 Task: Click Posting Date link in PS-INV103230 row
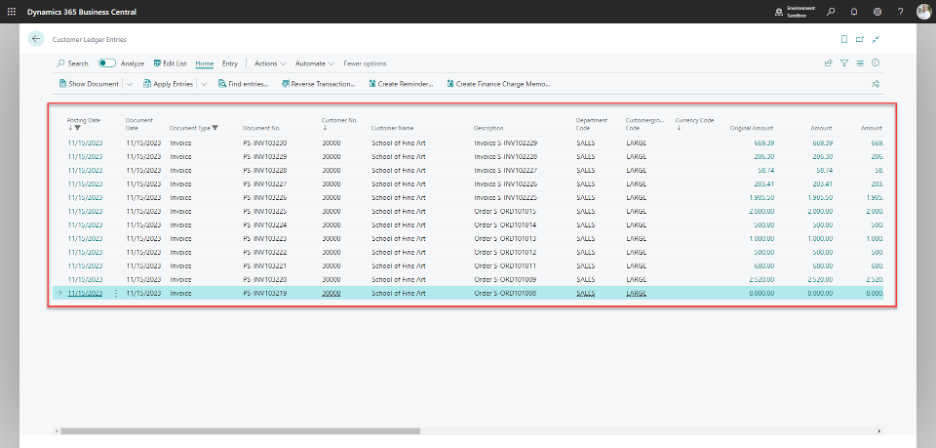(85, 143)
